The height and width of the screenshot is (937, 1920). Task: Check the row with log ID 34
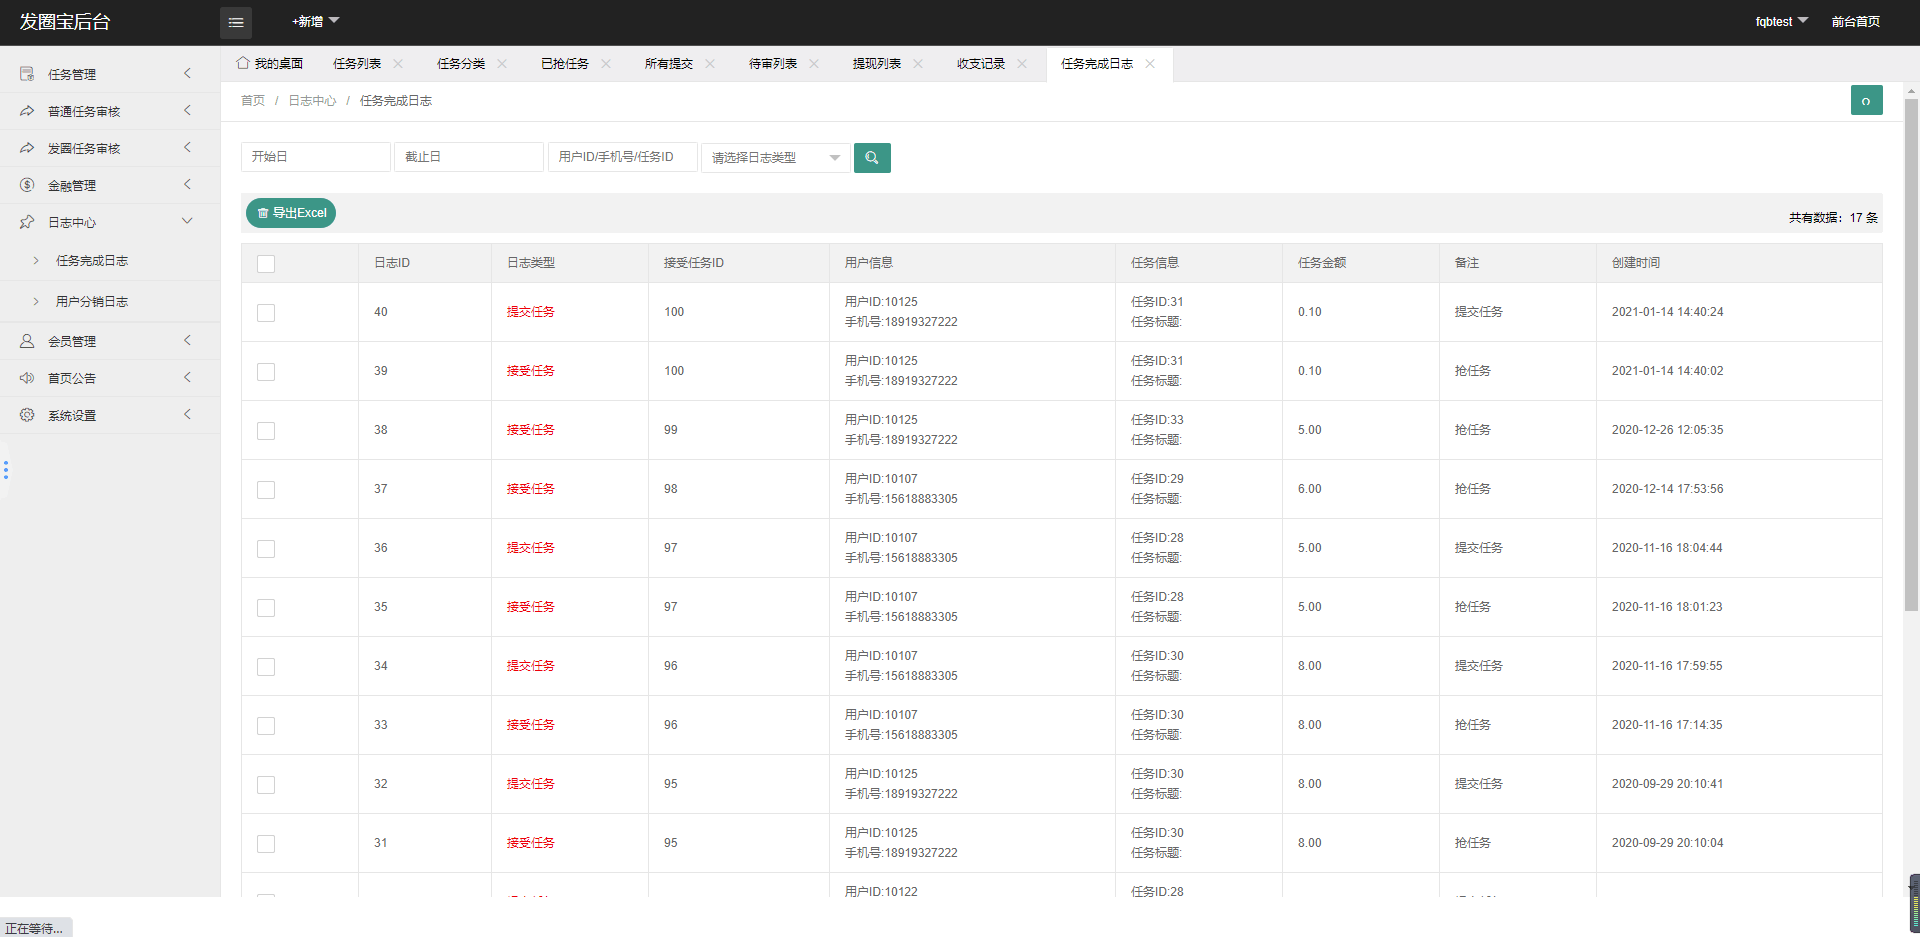[266, 667]
